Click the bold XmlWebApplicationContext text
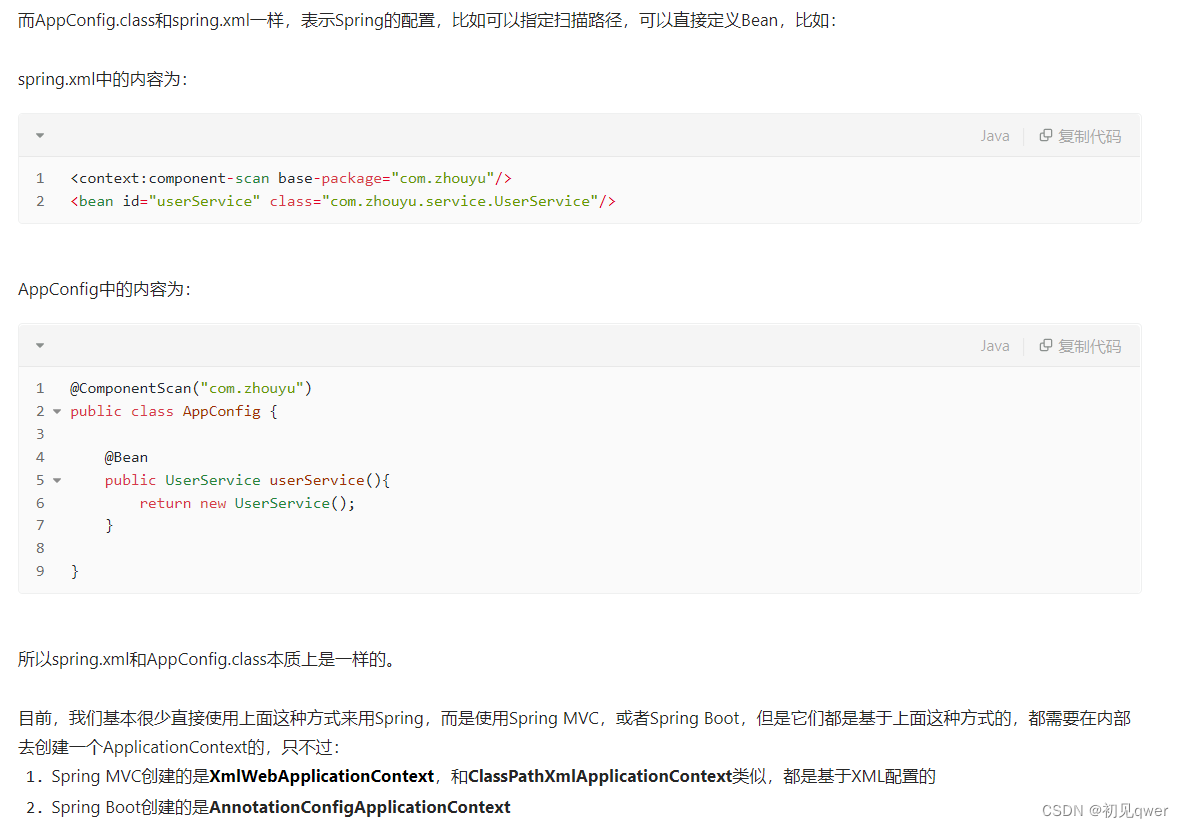Viewport: 1184px width, 828px height. pos(322,776)
